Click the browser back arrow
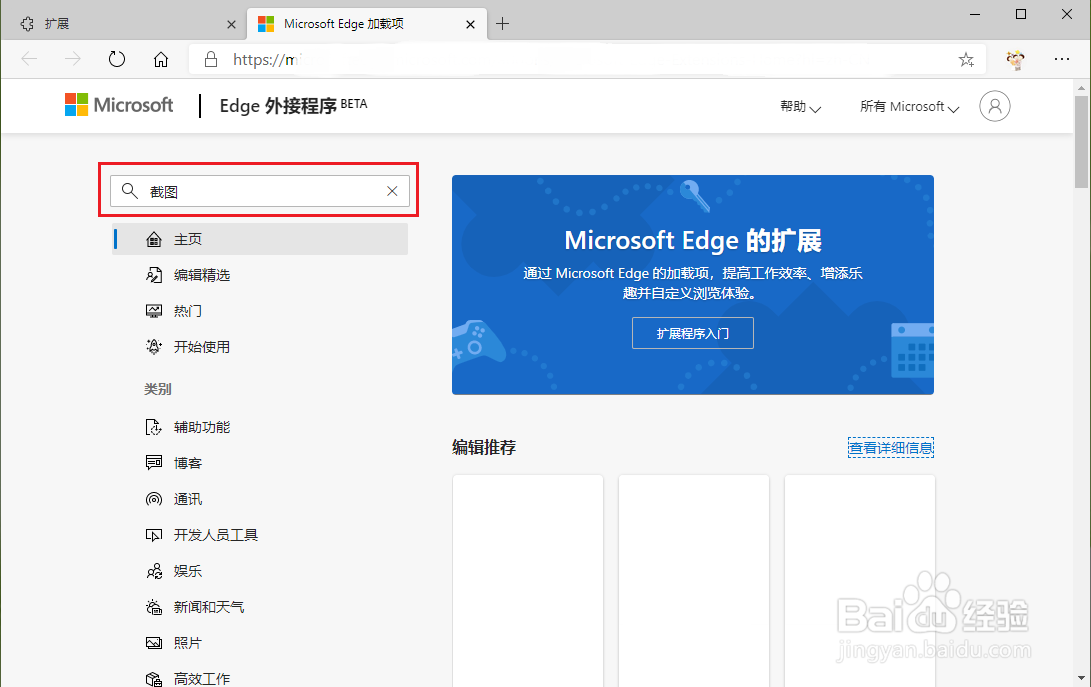The height and width of the screenshot is (687, 1091). point(29,59)
